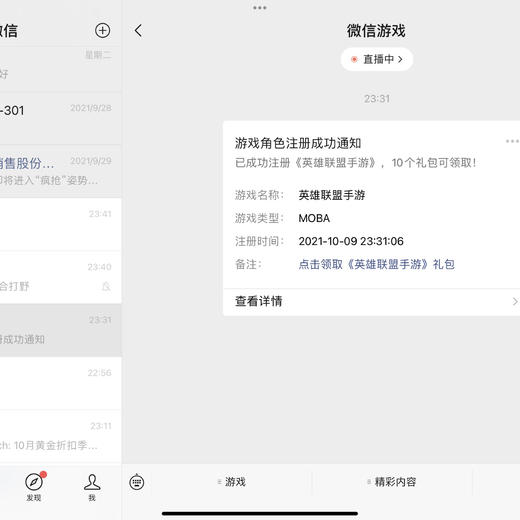This screenshot has width=520, height=520.
Task: Go back using the left arrow
Action: click(x=138, y=31)
